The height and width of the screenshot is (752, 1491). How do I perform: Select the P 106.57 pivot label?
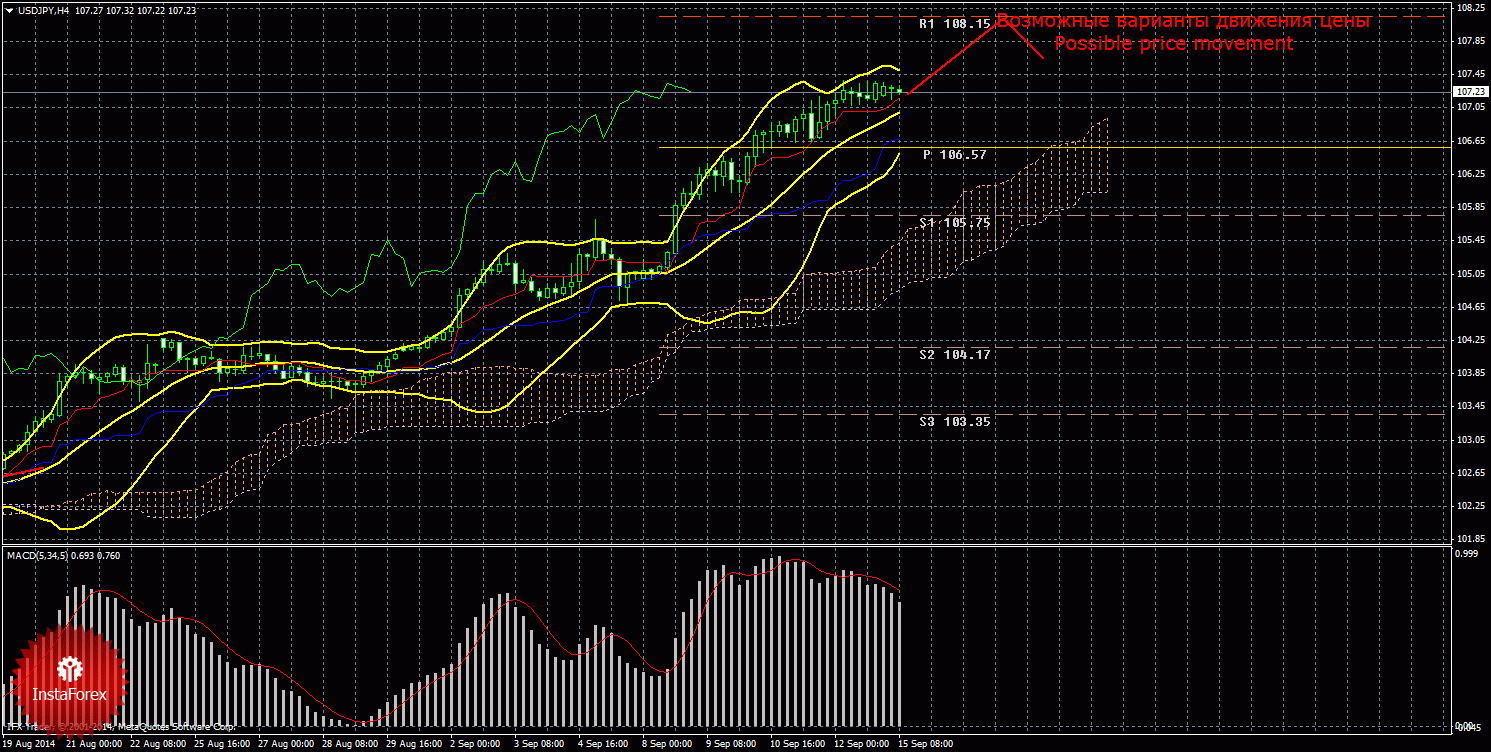pos(955,155)
